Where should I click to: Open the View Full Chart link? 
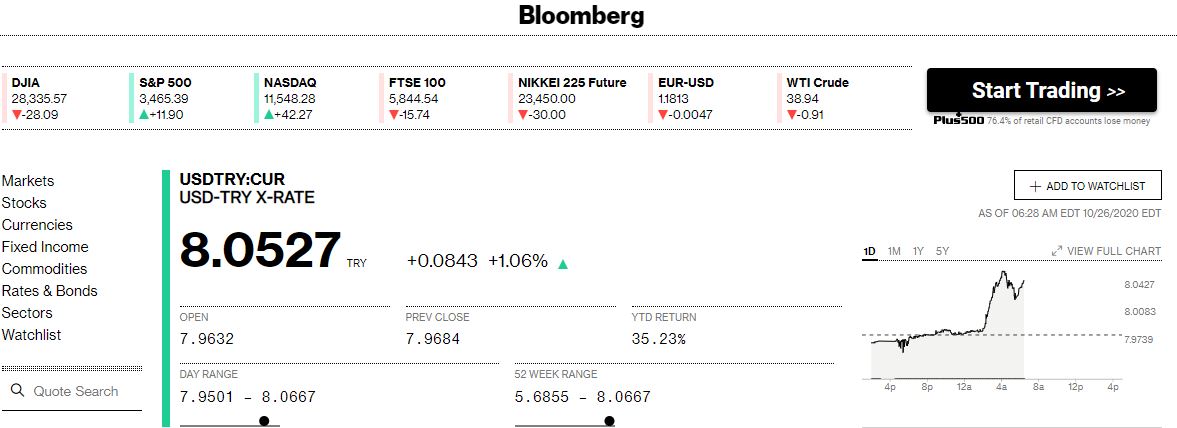tap(1106, 251)
